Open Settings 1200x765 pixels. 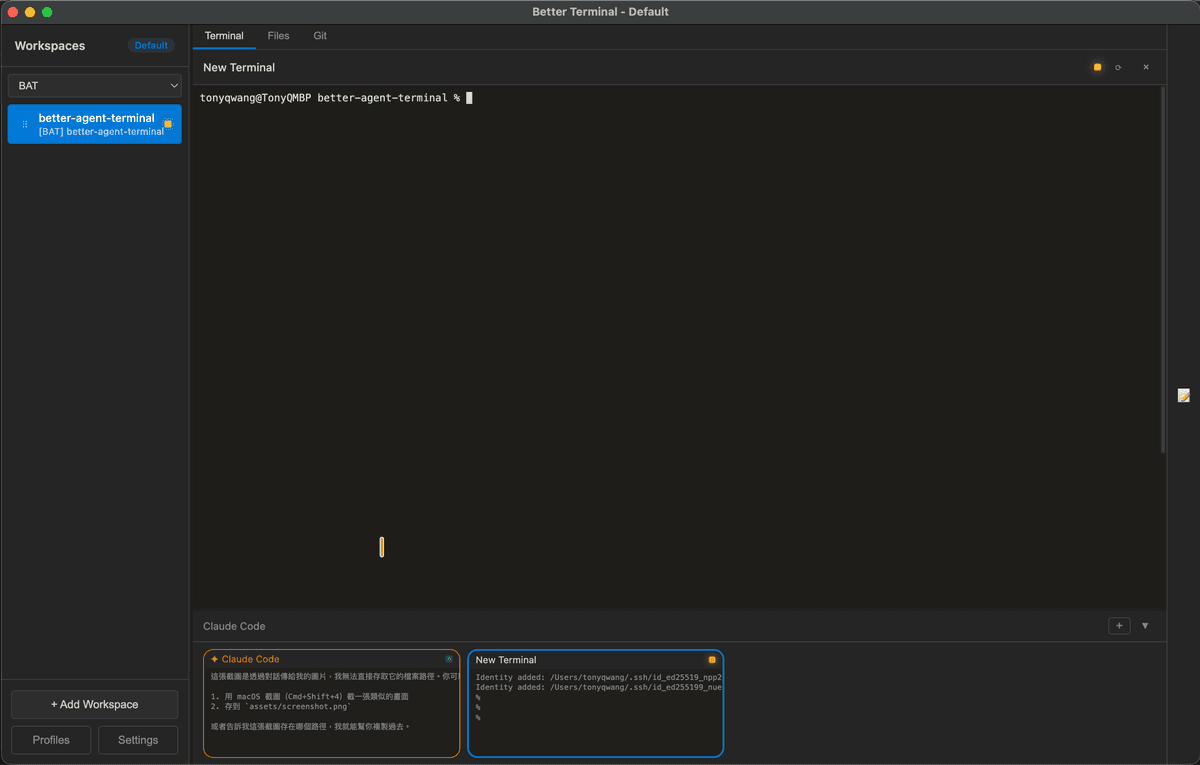point(138,740)
